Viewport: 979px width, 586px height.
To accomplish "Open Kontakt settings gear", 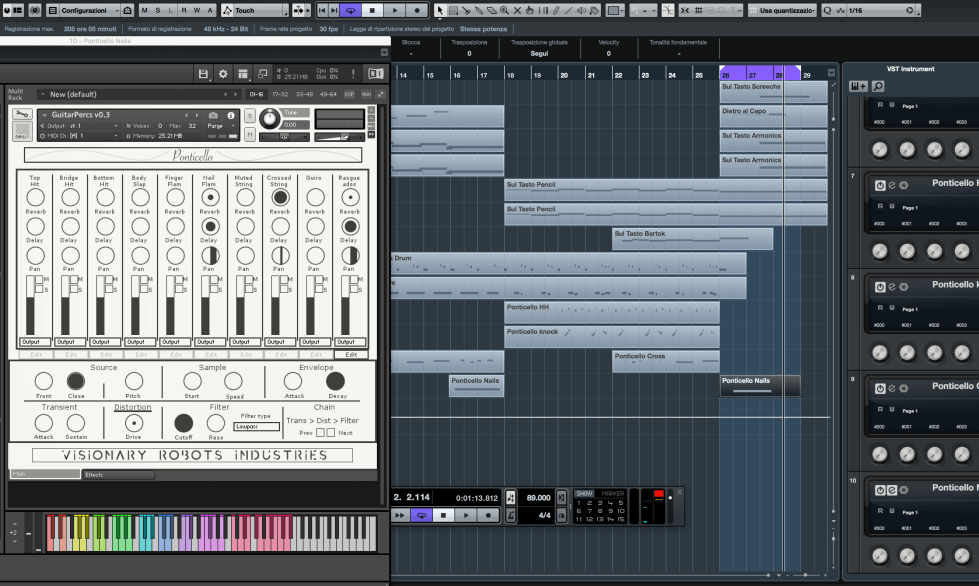I will point(223,73).
